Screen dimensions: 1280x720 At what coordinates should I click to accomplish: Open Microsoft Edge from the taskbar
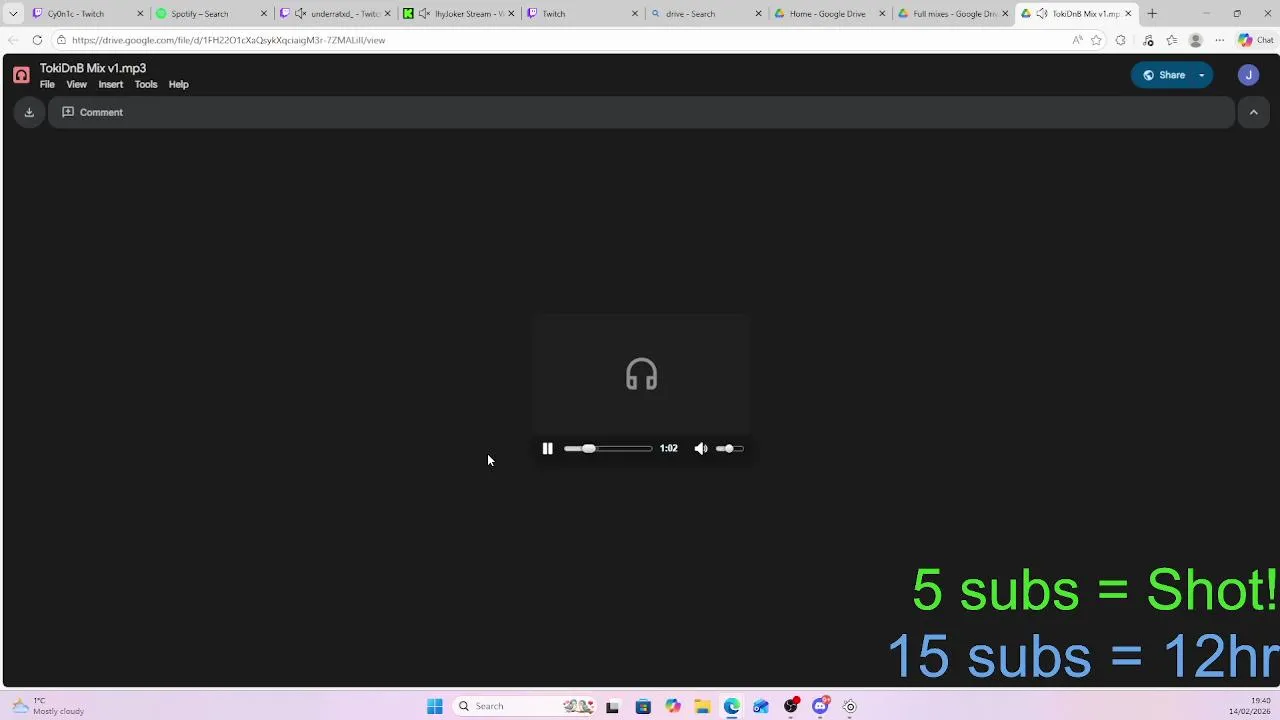tap(732, 706)
